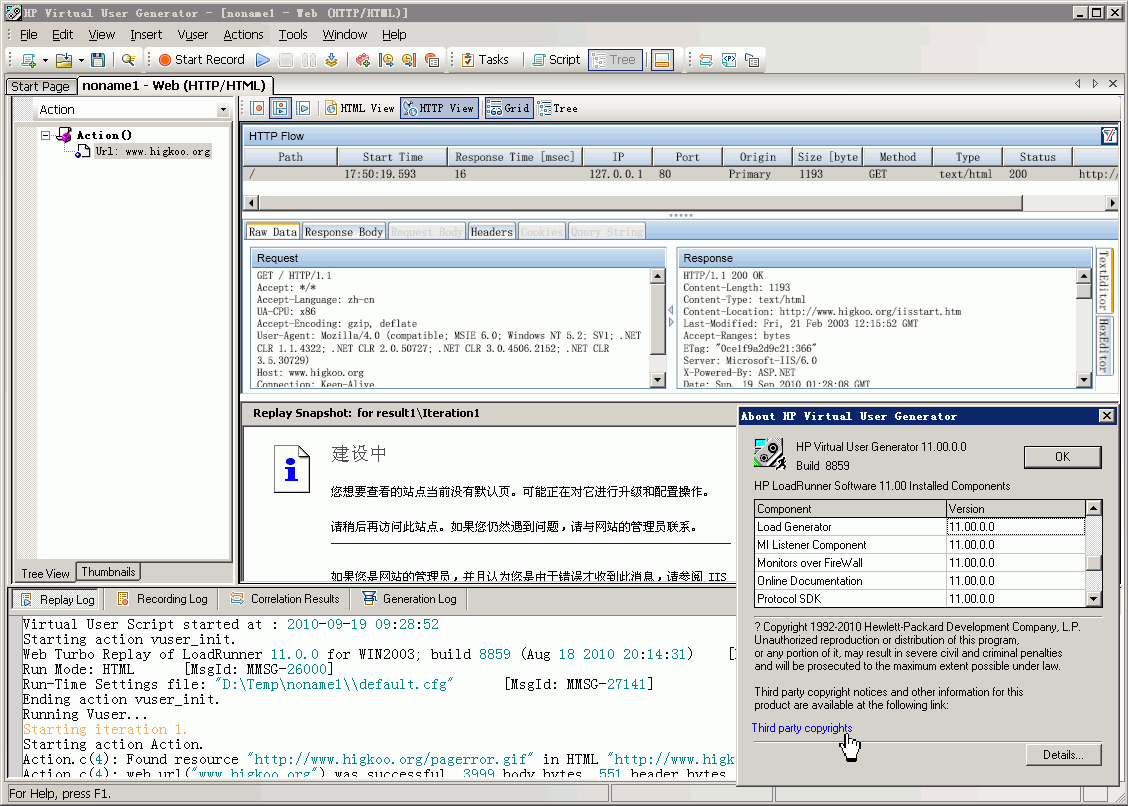Screen dimensions: 1128x806
Task: Open the Tools menu
Action: pyautogui.click(x=293, y=35)
